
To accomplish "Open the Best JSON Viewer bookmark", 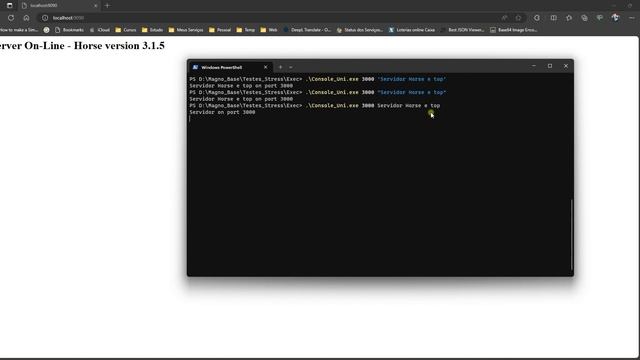I will tap(462, 30).
